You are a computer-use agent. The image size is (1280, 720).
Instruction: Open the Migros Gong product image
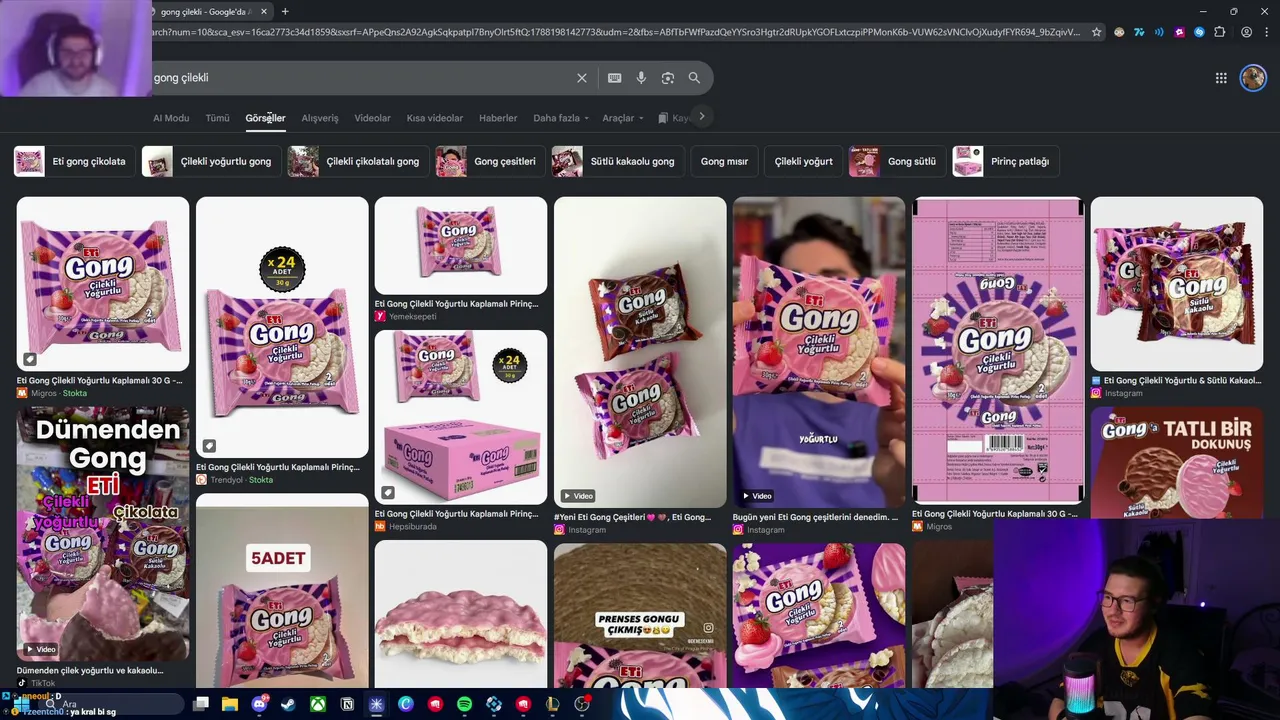102,284
